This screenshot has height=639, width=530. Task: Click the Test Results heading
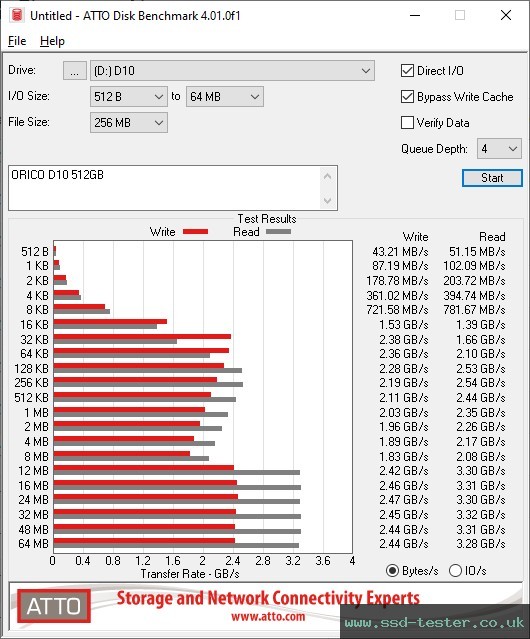tap(267, 219)
